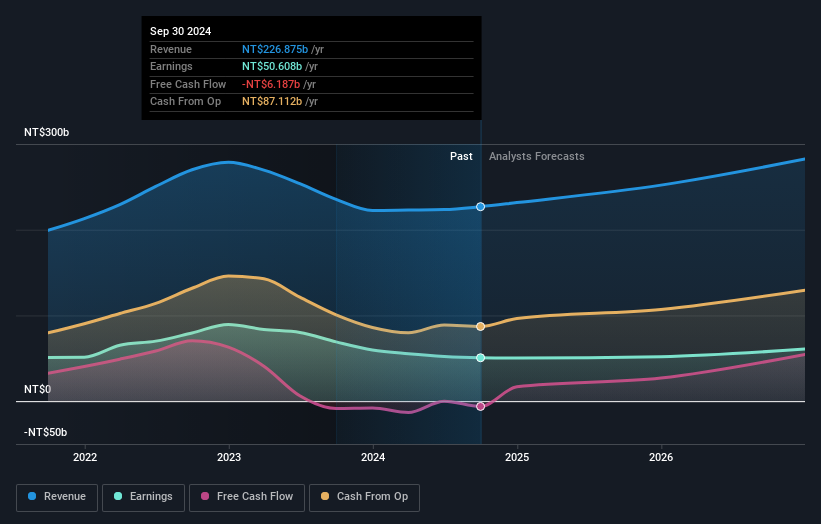
Task: Click the Analysts Forecasts label
Action: point(537,157)
